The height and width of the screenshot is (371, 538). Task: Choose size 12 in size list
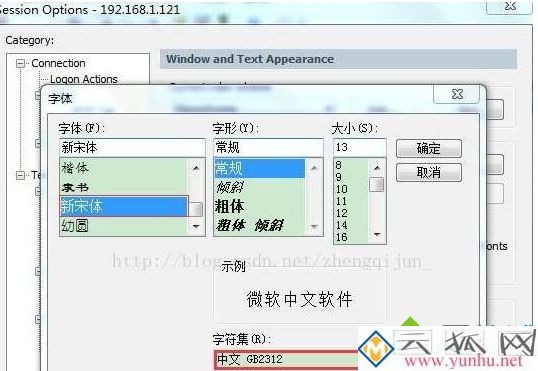coord(350,213)
